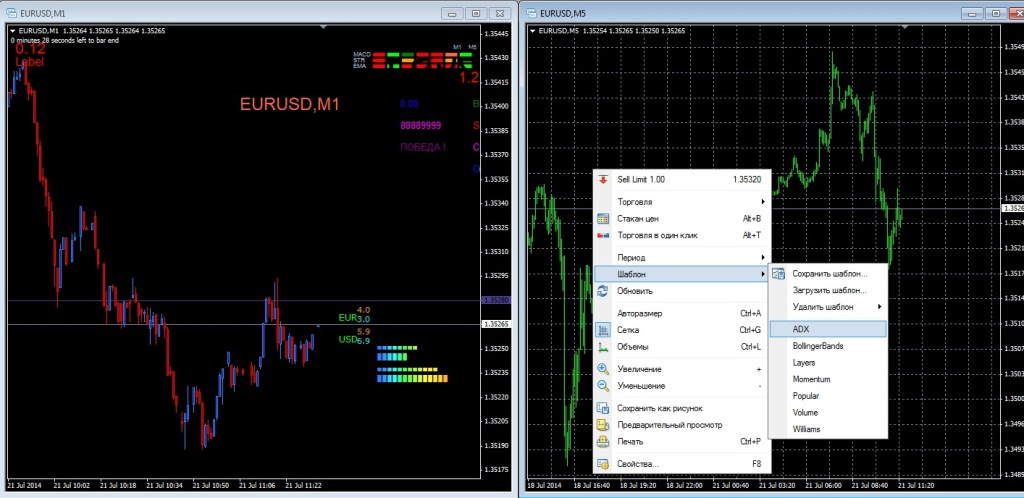
Task: Click the Печать printer icon
Action: click(603, 442)
